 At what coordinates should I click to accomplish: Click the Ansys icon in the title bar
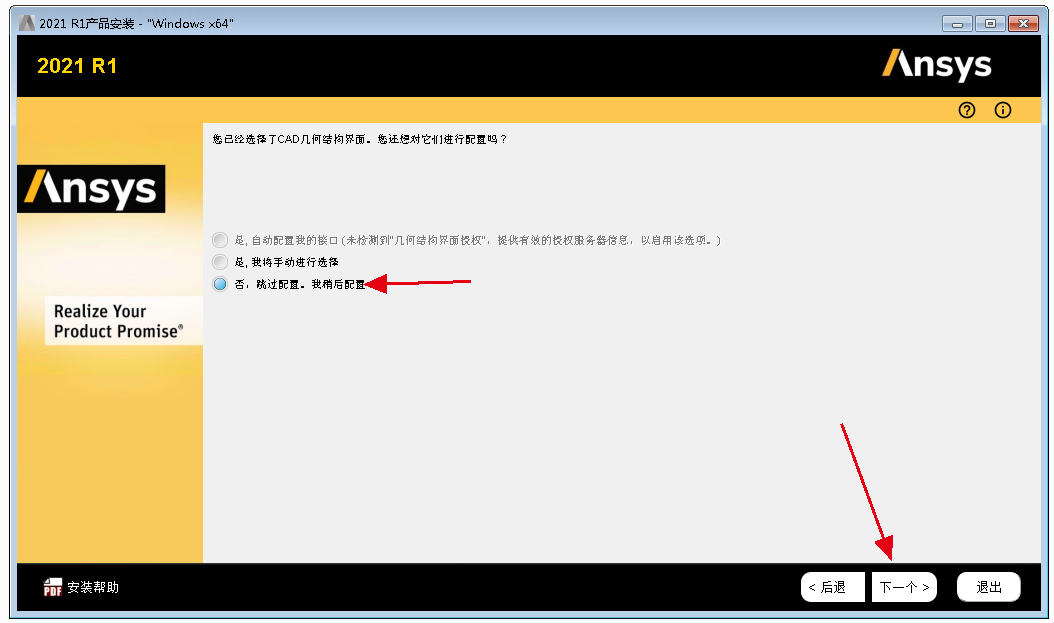tap(26, 22)
